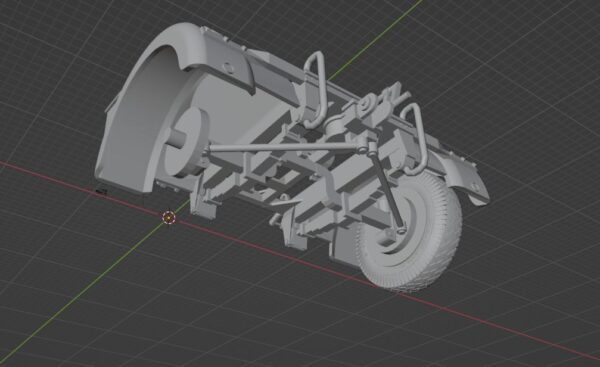600x367 pixels.
Task: Click the 3D cursor at the world origin
Action: 169,217
